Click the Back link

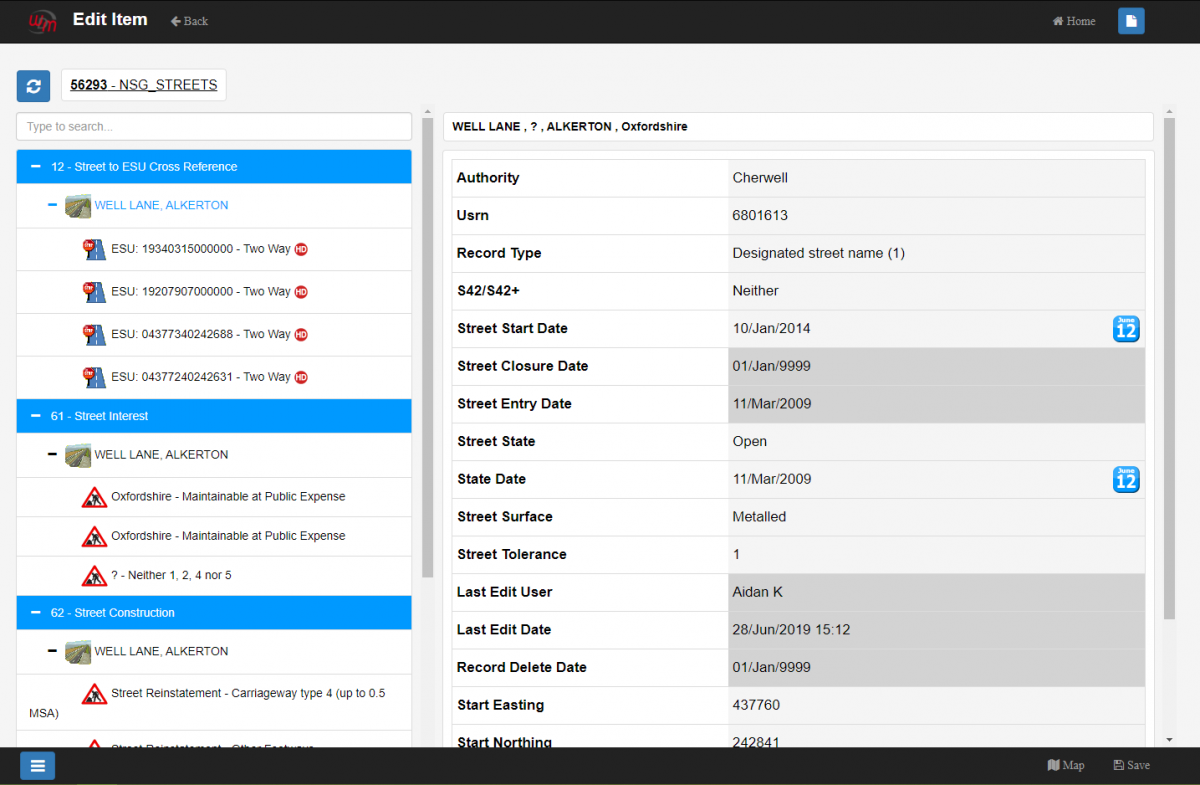(x=189, y=21)
